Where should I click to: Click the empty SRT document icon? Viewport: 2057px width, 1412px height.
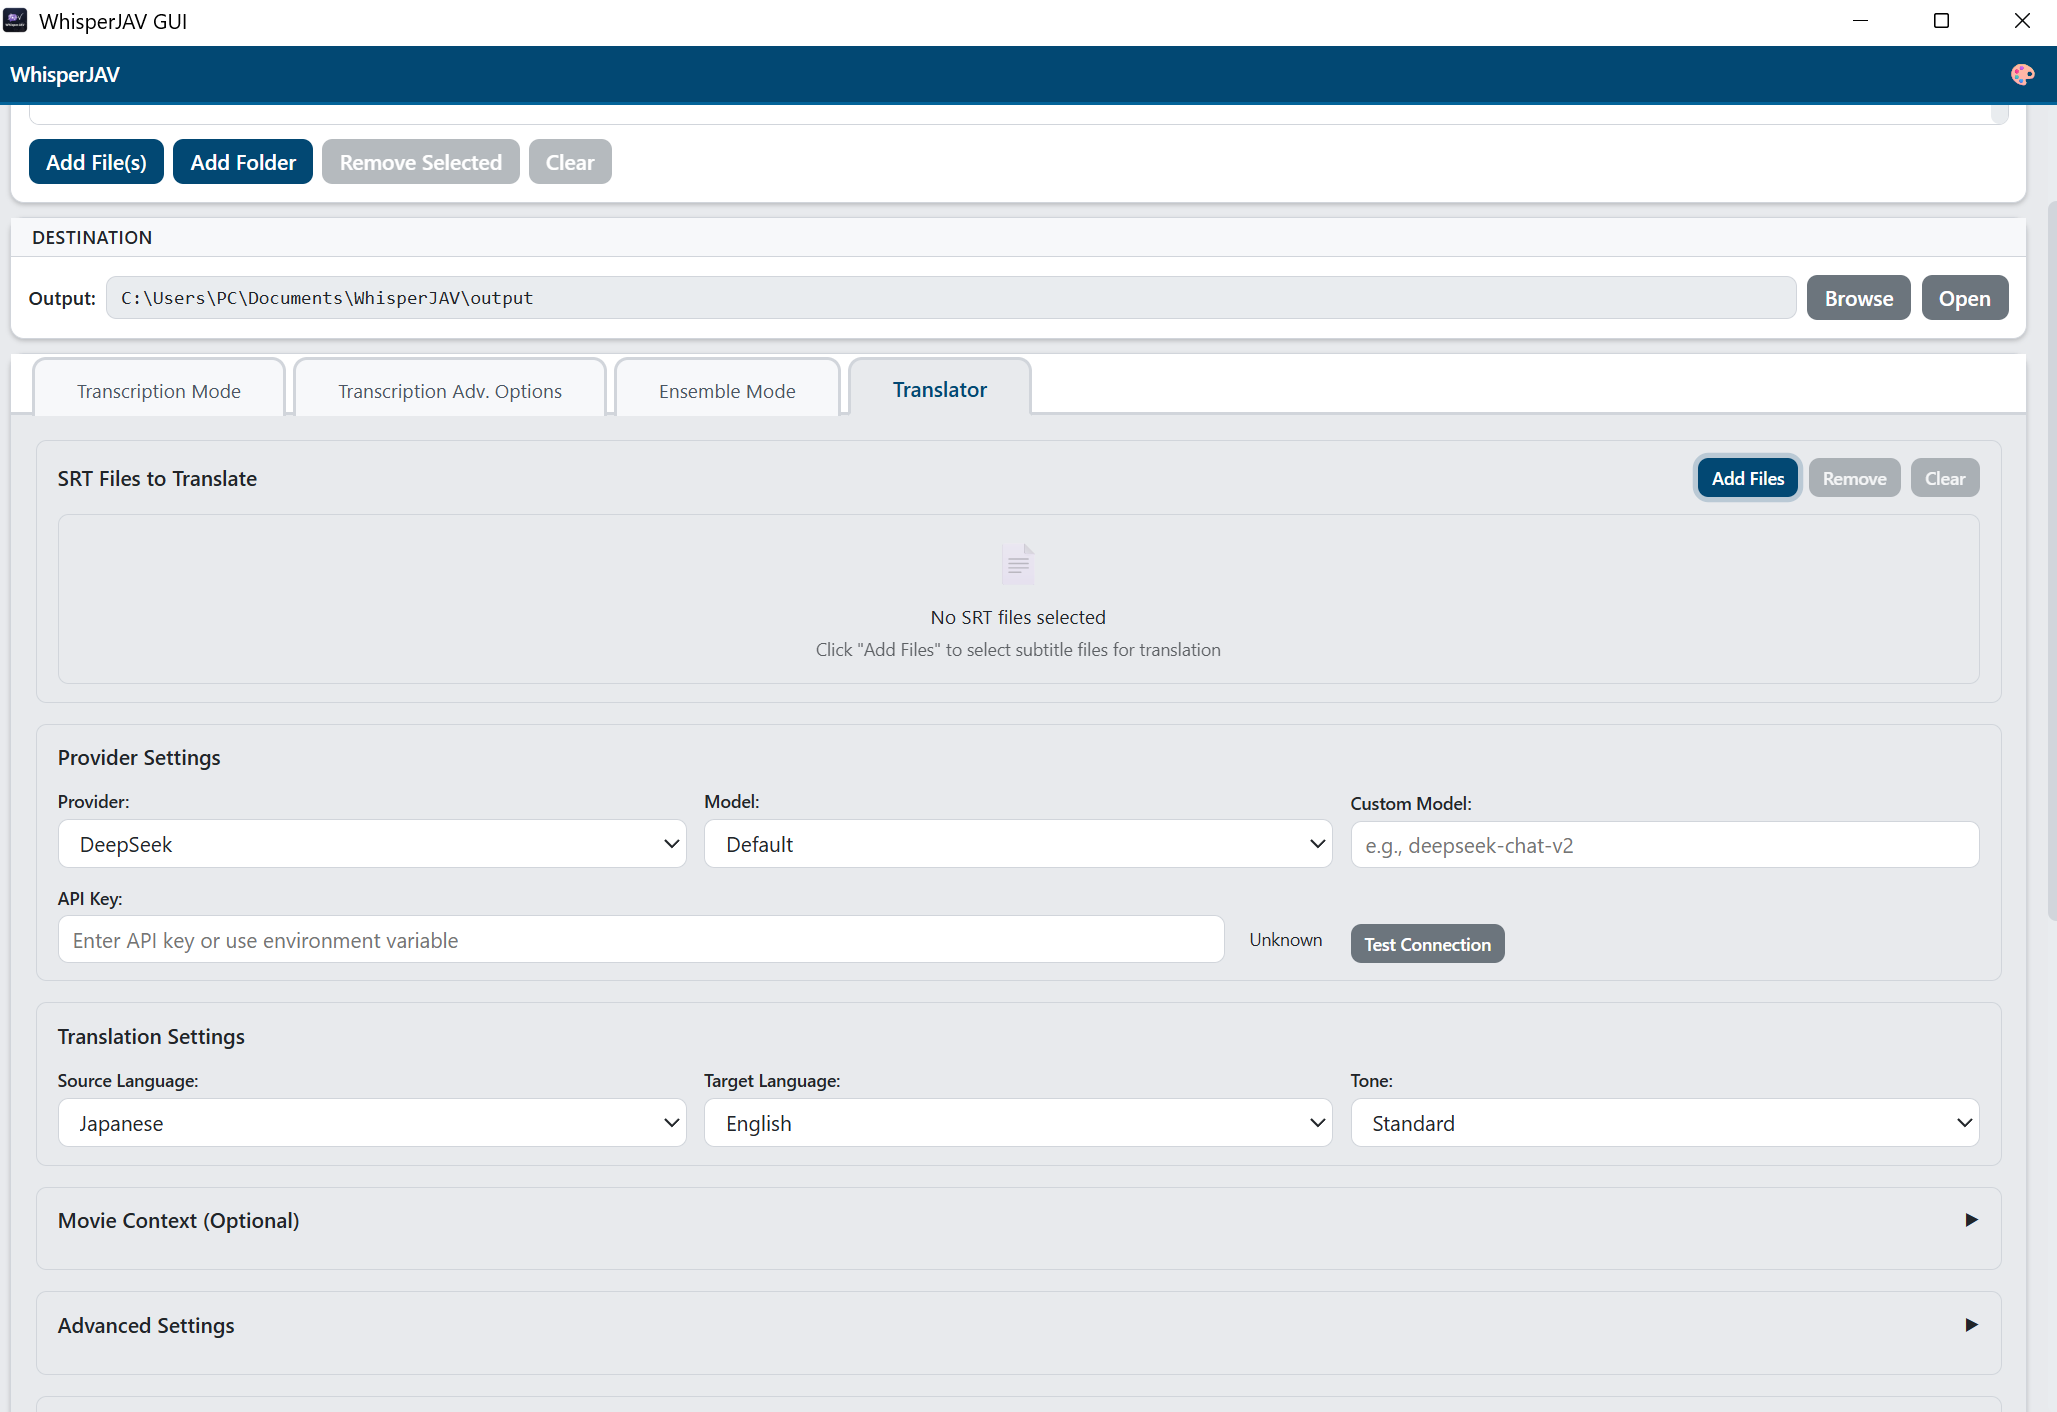(x=1017, y=565)
